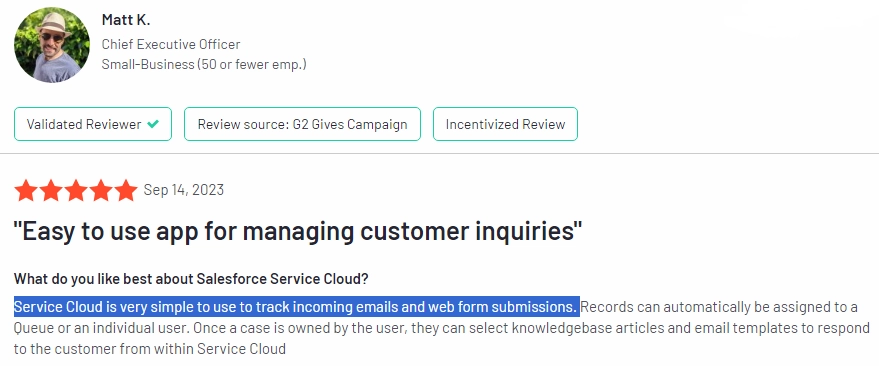Click the text 'Queue or an individual user'
This screenshot has height=366, width=879.
pyautogui.click(x=99, y=328)
